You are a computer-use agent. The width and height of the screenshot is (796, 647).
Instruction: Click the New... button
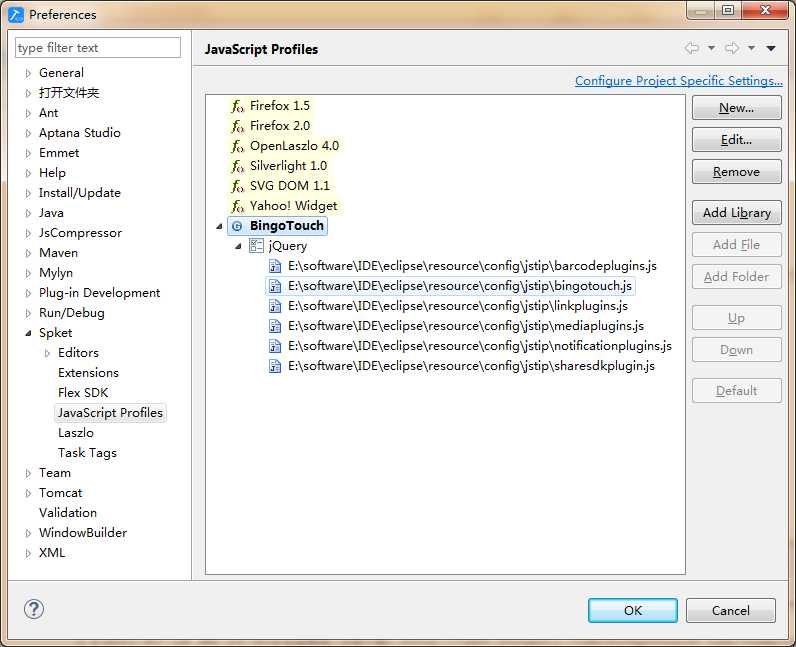[737, 108]
